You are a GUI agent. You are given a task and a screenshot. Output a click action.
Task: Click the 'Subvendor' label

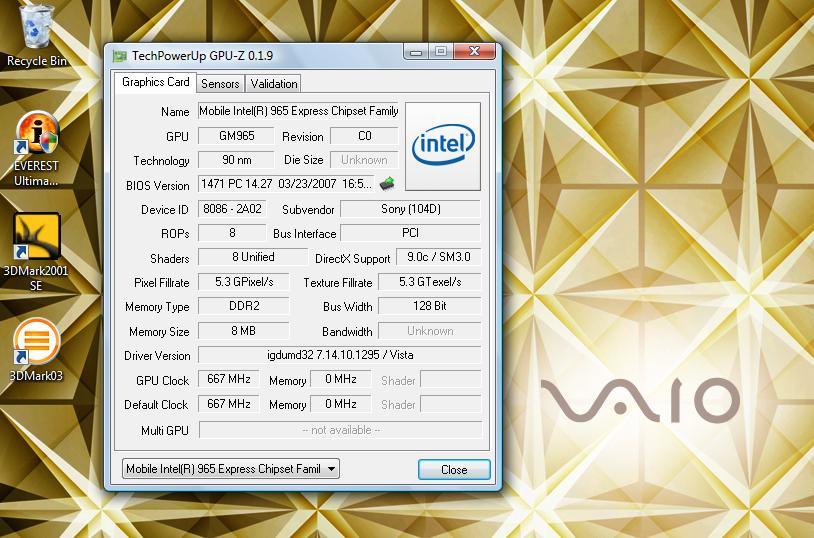pyautogui.click(x=308, y=210)
